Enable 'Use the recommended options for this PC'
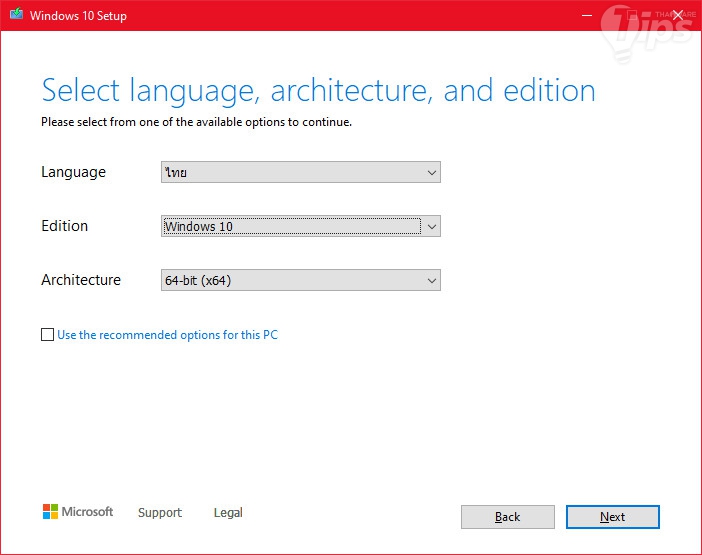The width and height of the screenshot is (702, 555). click(47, 335)
